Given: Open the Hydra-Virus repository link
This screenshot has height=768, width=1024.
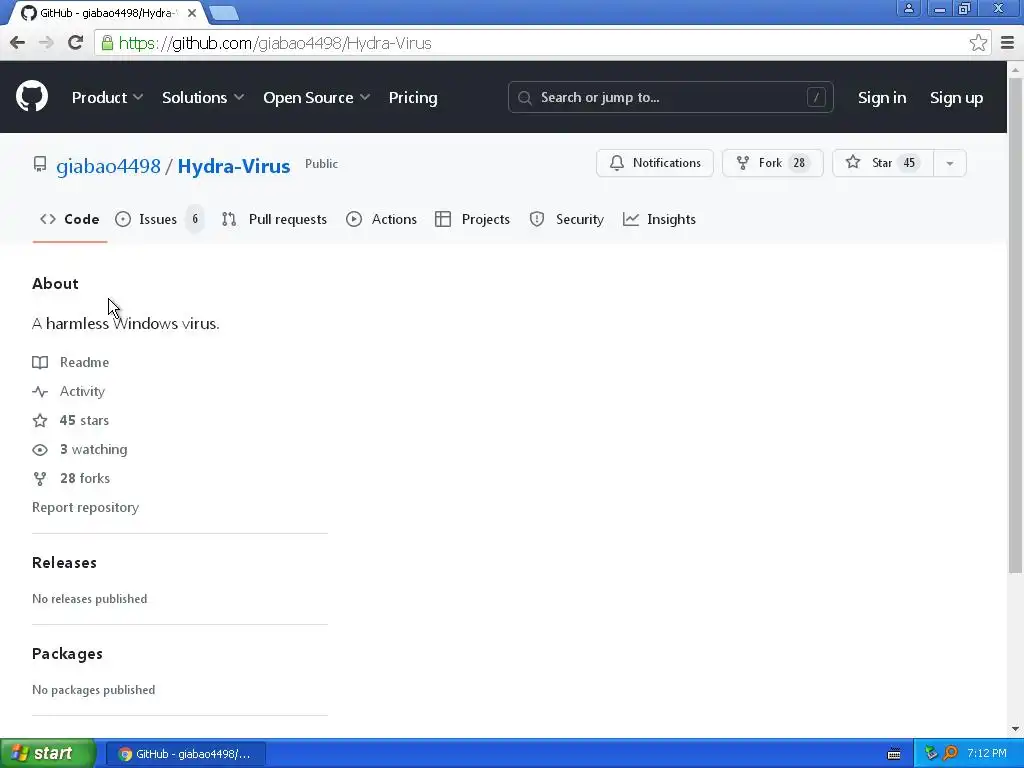Looking at the screenshot, I should pyautogui.click(x=234, y=166).
